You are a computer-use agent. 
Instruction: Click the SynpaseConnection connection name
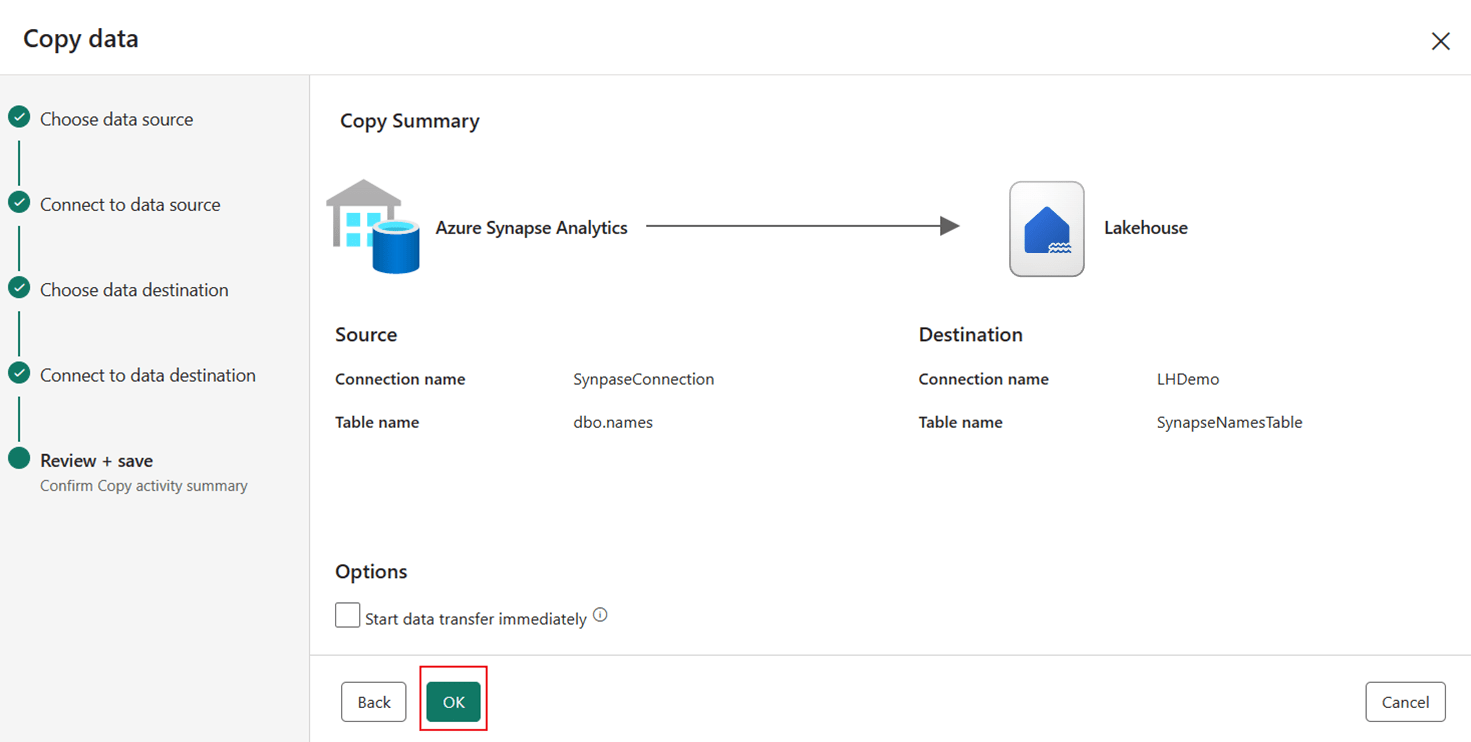coord(643,379)
